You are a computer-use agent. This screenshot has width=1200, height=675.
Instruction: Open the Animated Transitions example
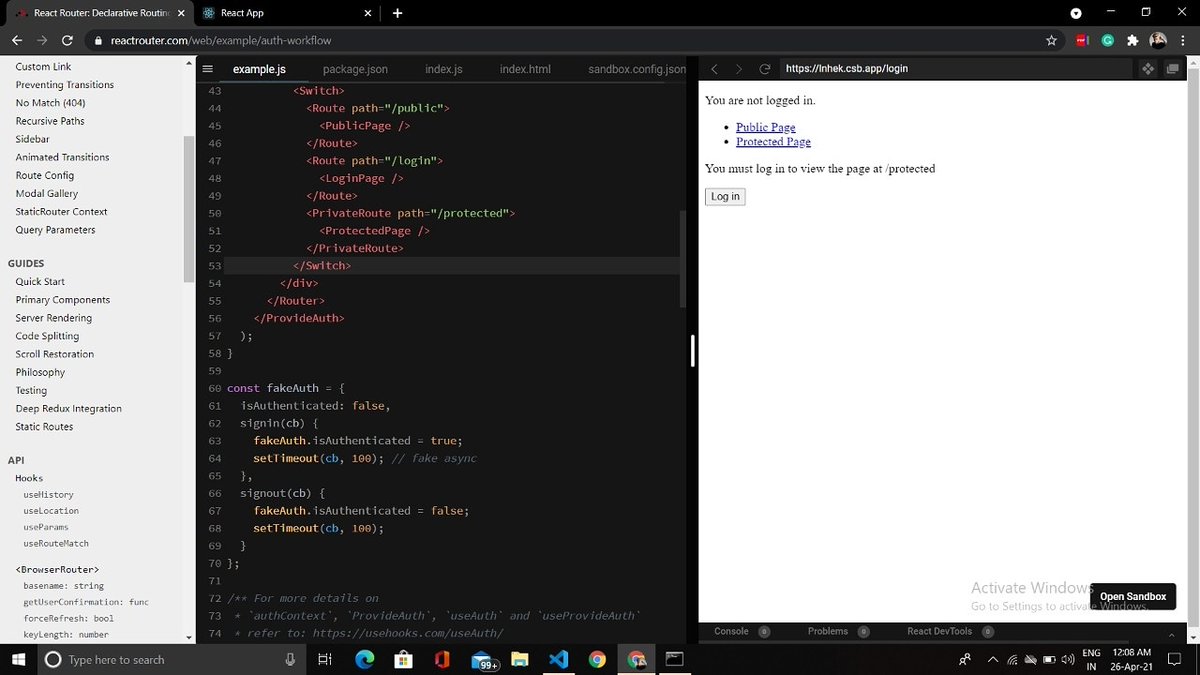click(x=62, y=157)
